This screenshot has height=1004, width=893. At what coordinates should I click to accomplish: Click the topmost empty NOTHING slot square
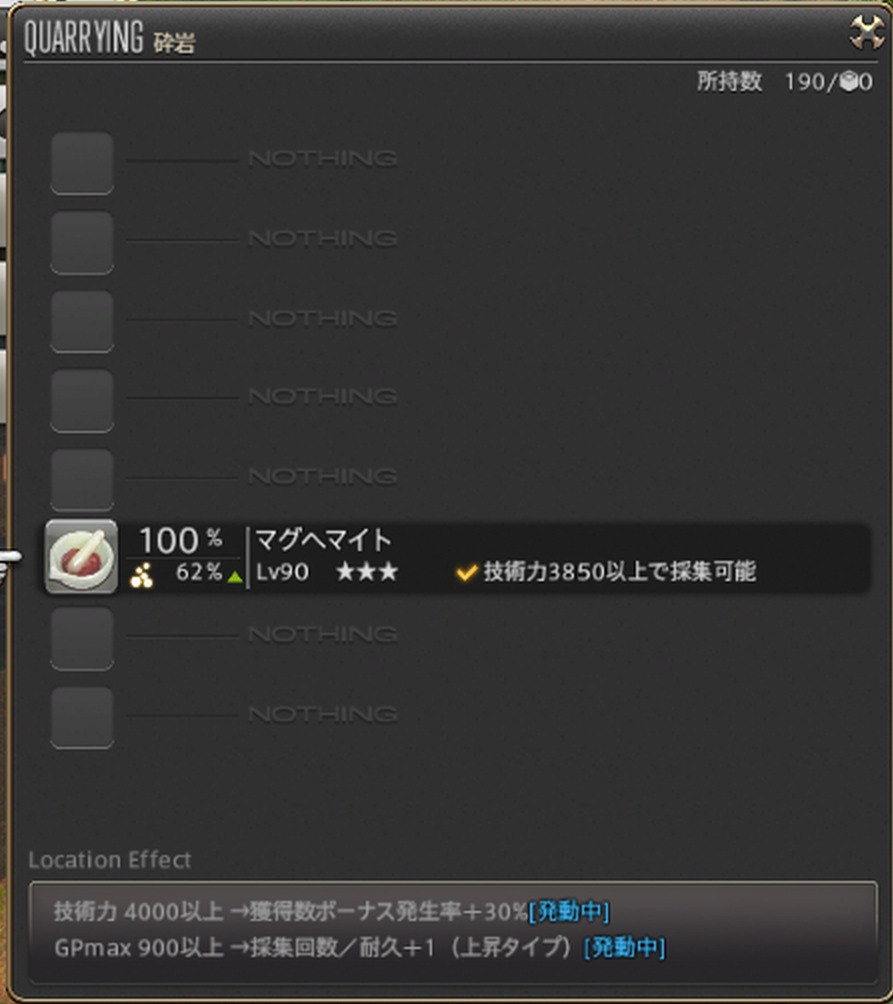(x=82, y=163)
